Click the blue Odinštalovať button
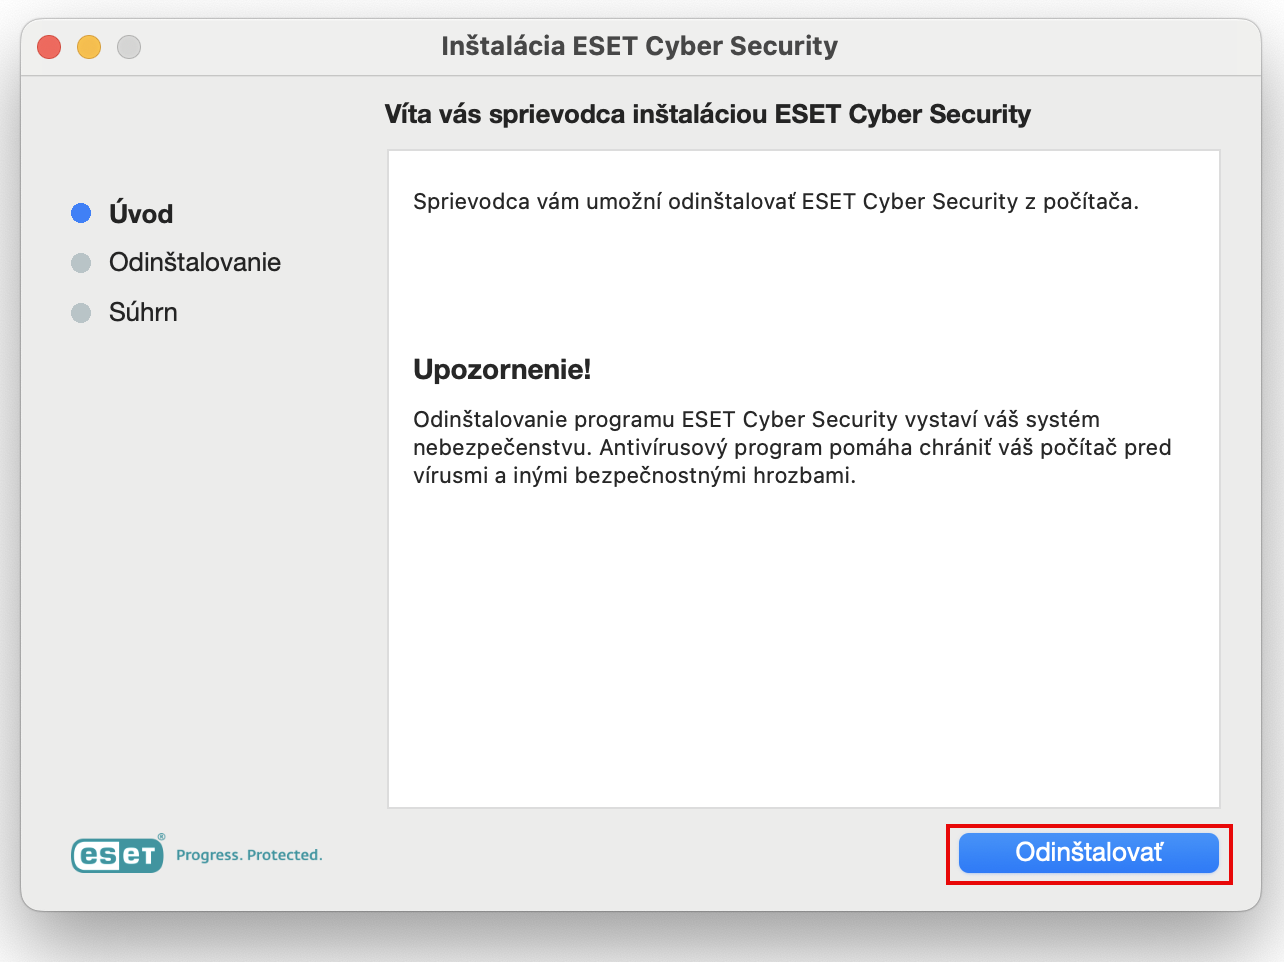 click(x=1088, y=853)
